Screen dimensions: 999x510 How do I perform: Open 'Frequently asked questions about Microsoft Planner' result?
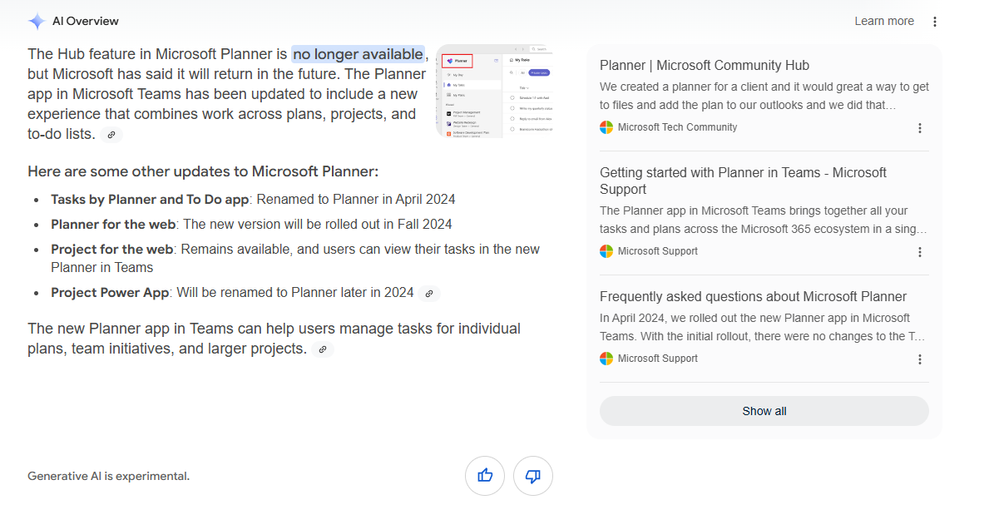point(752,296)
